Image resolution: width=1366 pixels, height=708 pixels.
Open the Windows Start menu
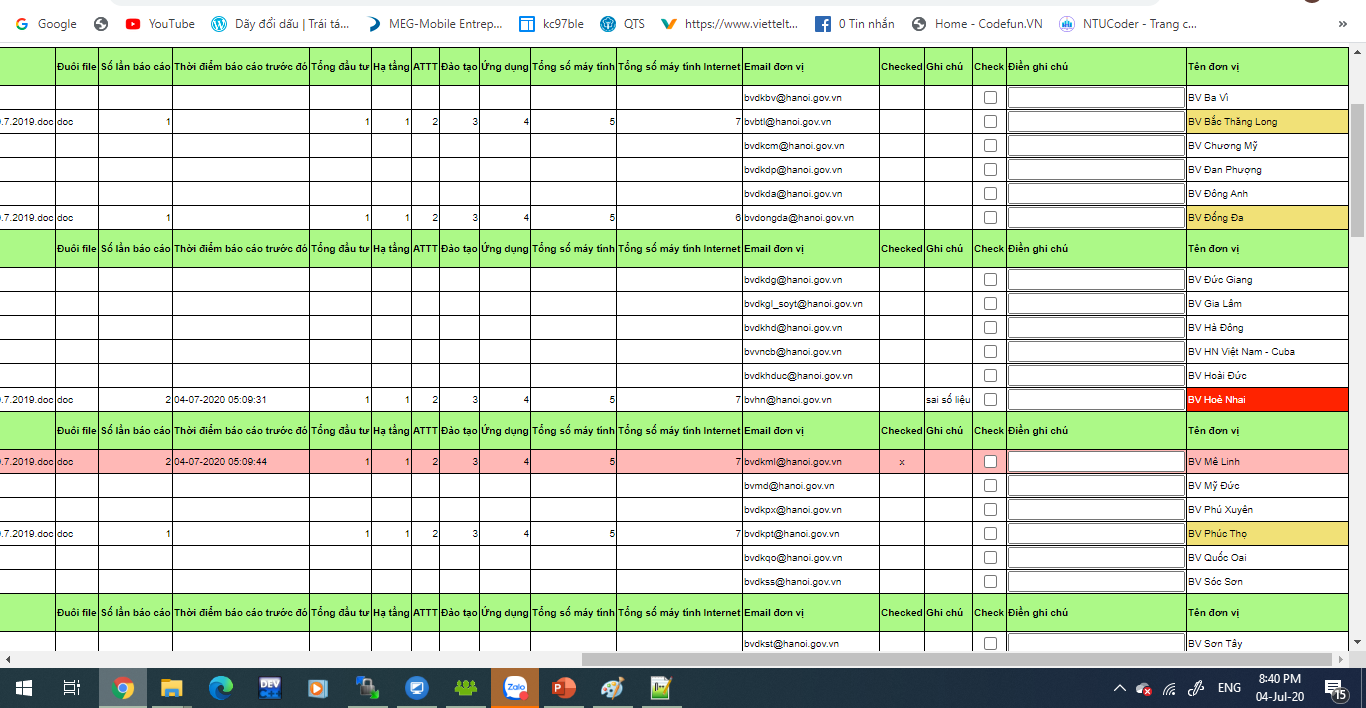(24, 688)
